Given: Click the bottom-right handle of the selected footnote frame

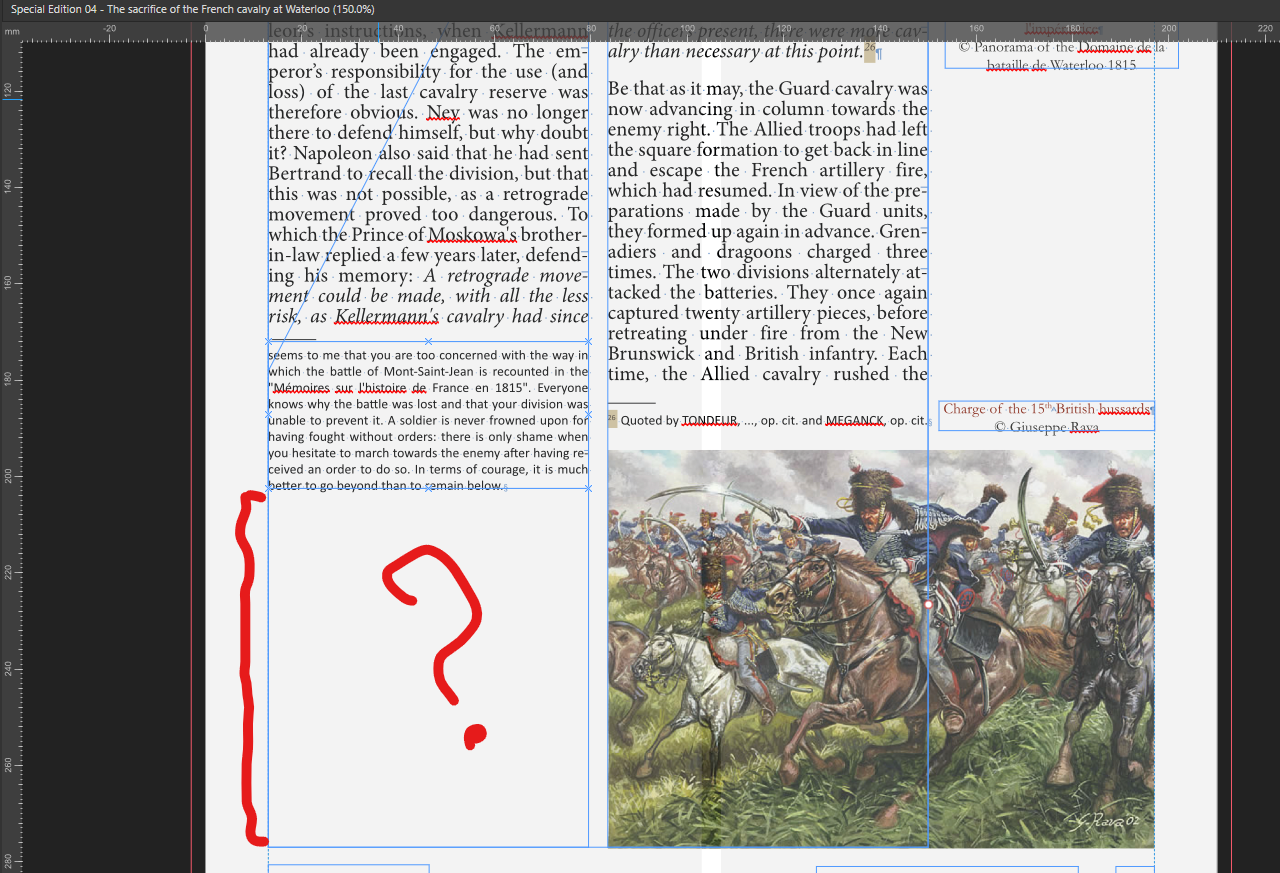Looking at the screenshot, I should pos(588,488).
